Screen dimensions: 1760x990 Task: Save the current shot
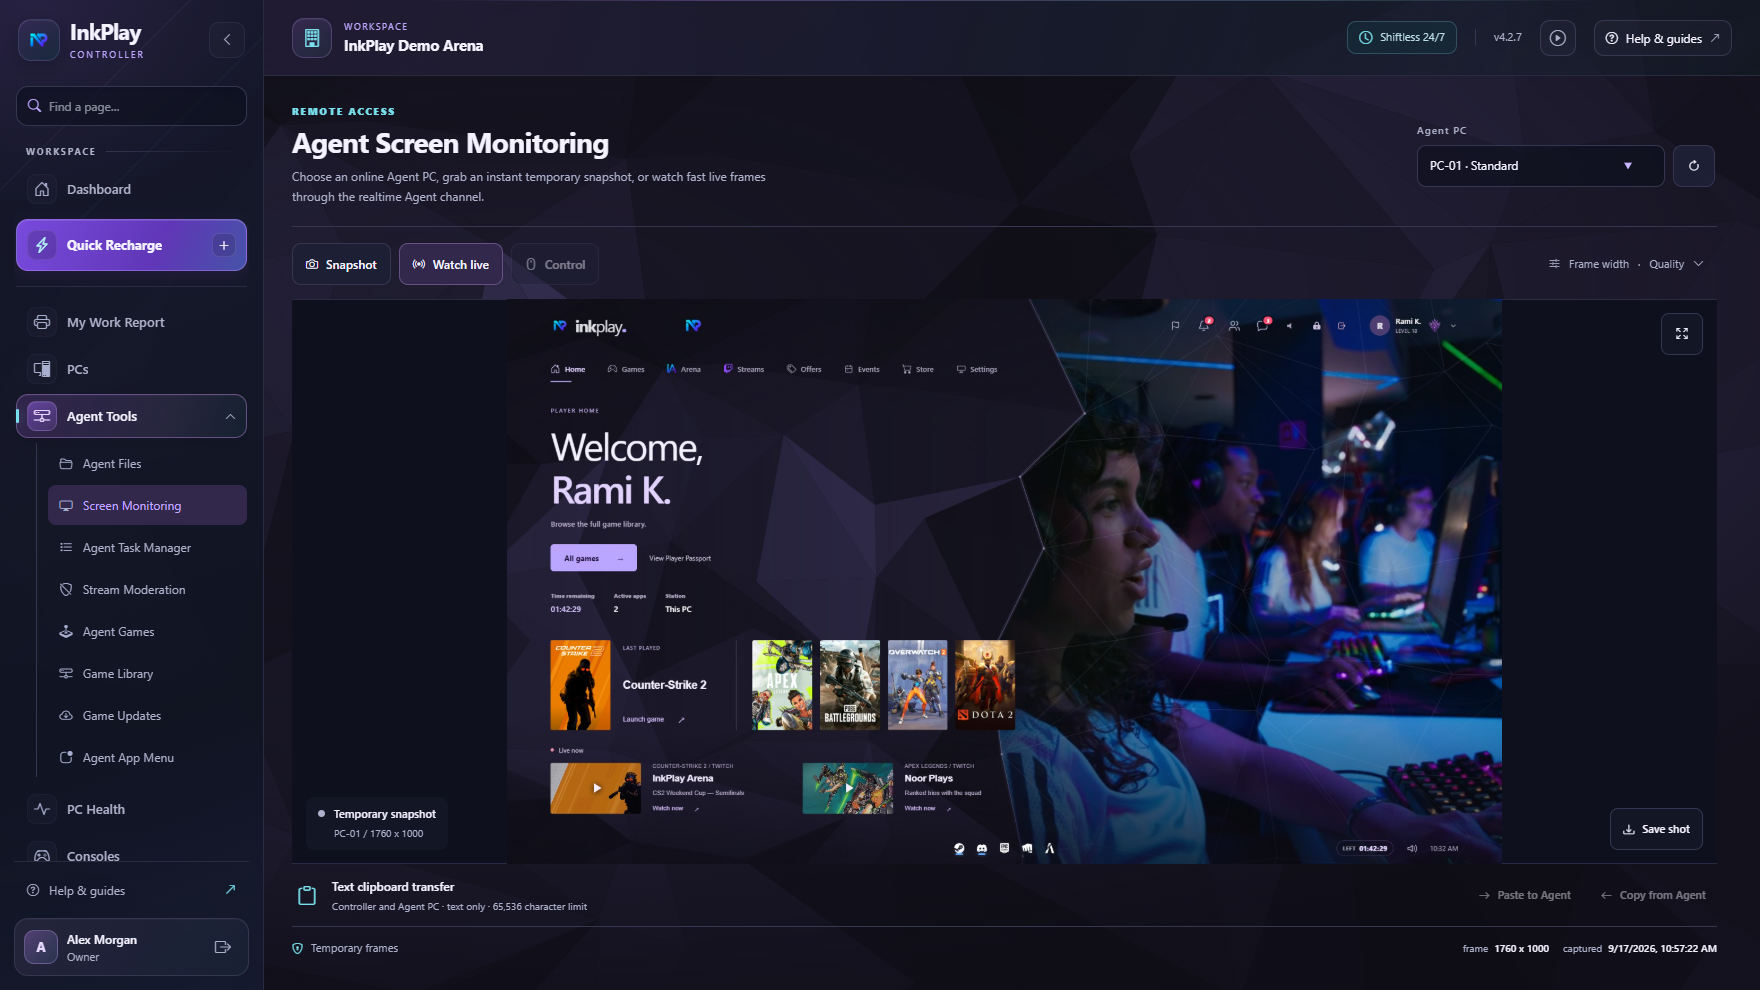point(1656,829)
